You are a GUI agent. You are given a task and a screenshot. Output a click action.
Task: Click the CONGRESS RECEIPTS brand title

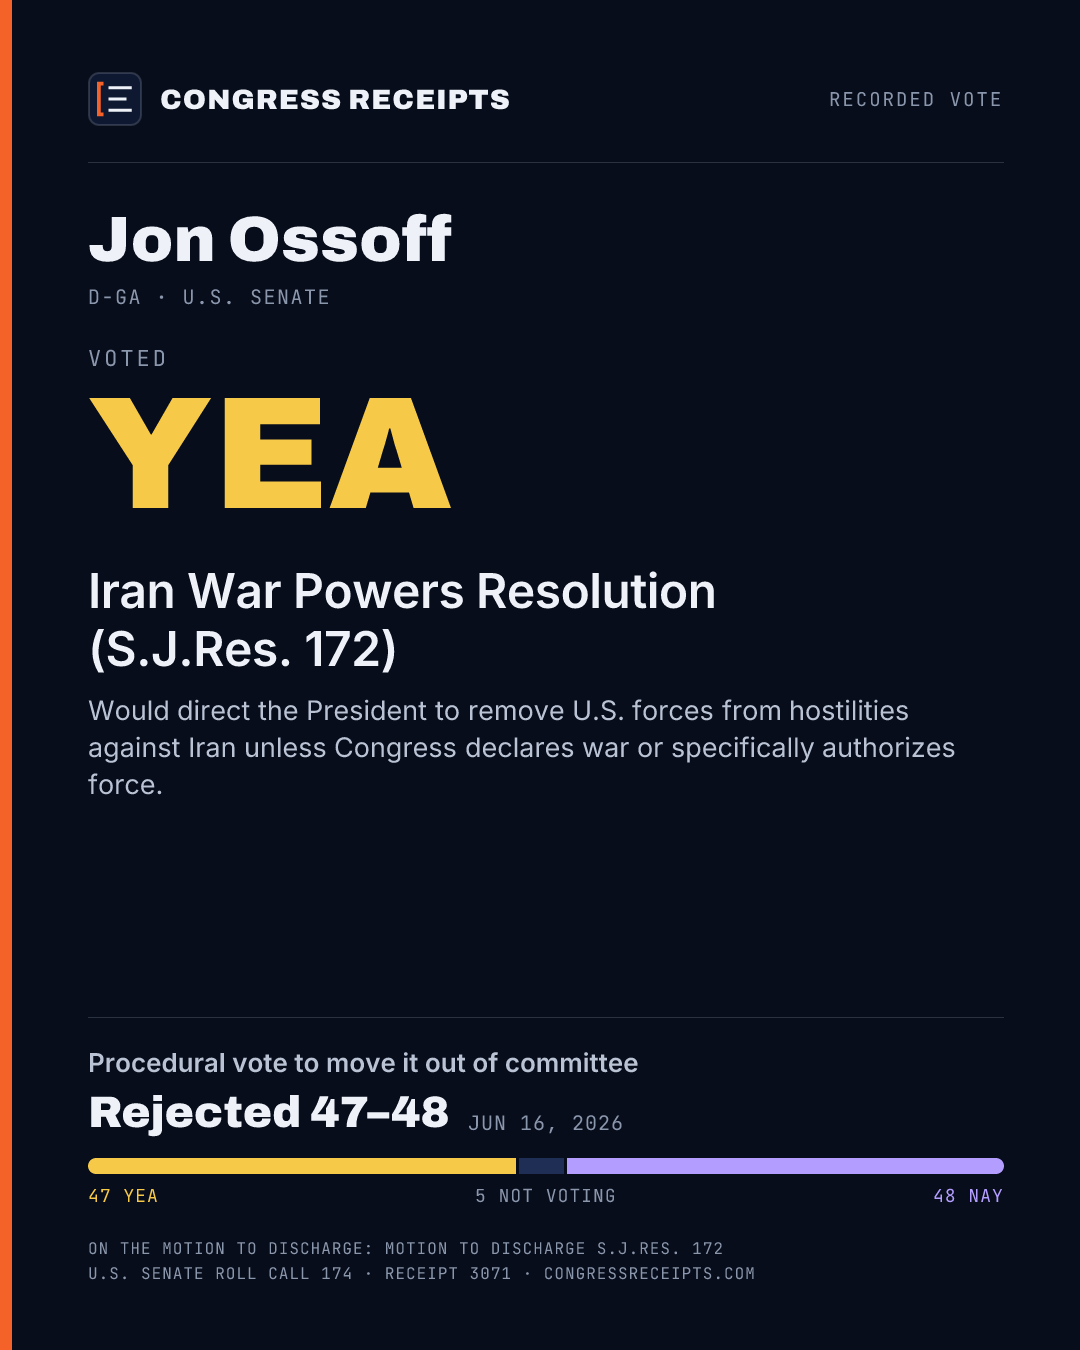click(335, 100)
